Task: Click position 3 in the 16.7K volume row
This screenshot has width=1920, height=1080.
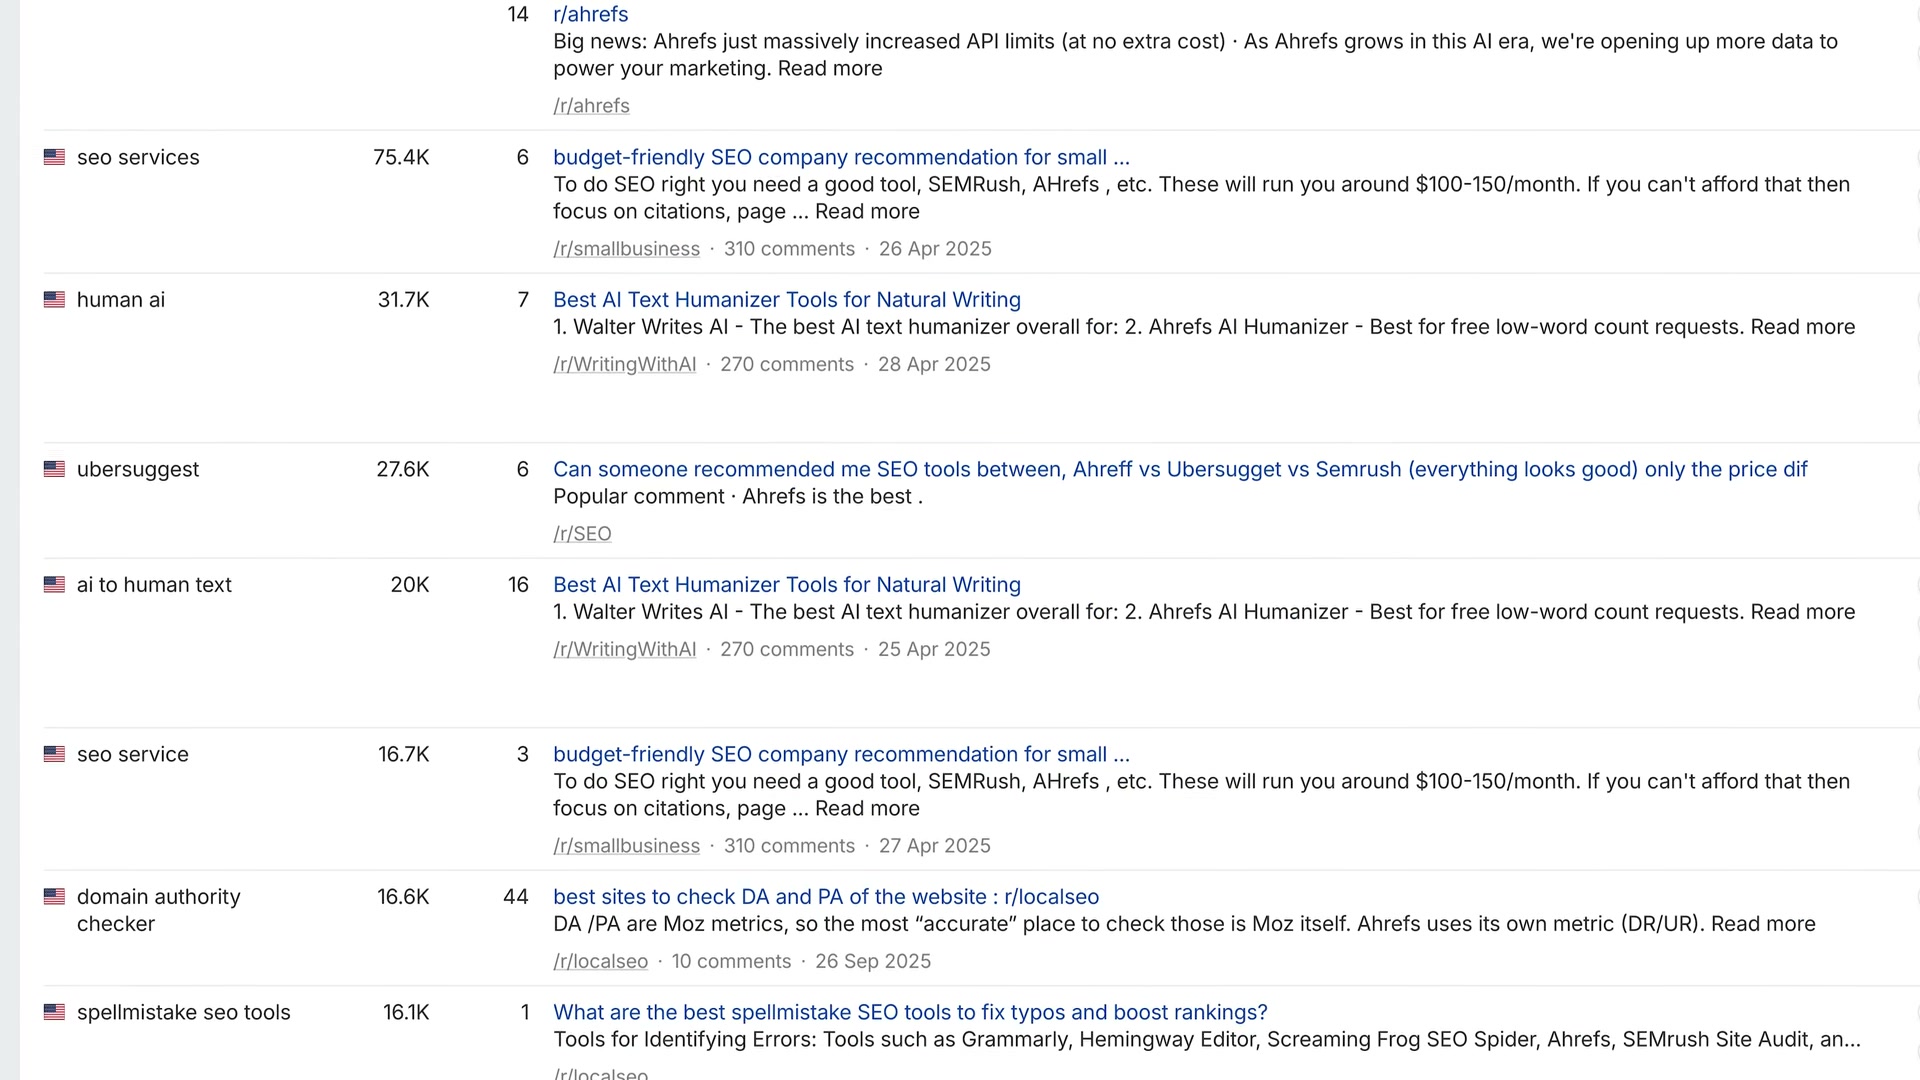Action: click(x=523, y=755)
